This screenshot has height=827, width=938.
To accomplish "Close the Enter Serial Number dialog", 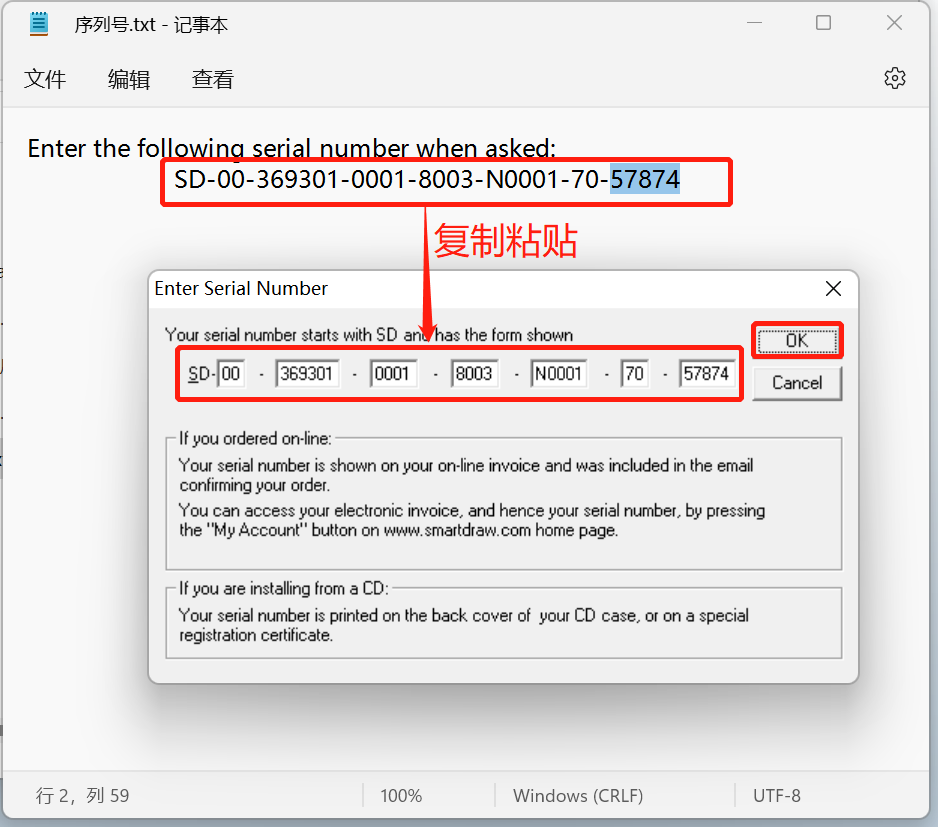I will [833, 288].
